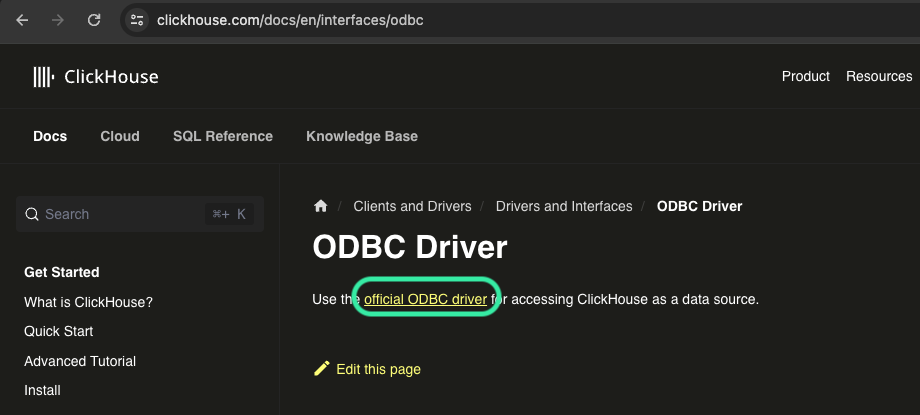Image resolution: width=920 pixels, height=415 pixels.
Task: Click the search magnifier icon
Action: (32, 214)
